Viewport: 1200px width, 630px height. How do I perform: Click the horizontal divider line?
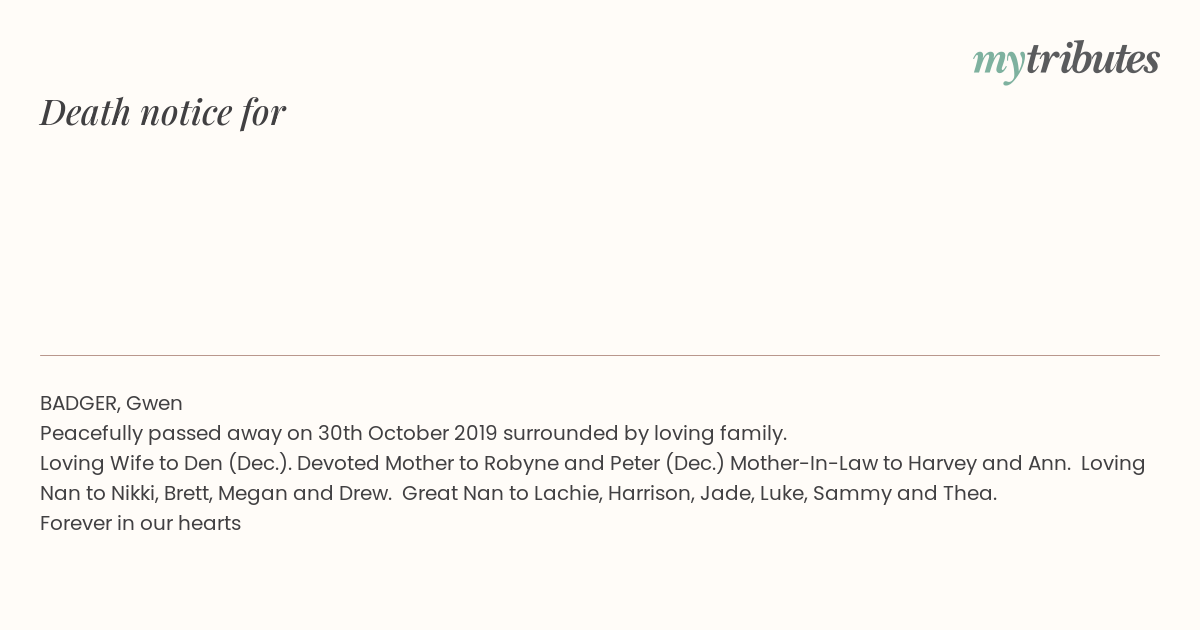[x=600, y=355]
